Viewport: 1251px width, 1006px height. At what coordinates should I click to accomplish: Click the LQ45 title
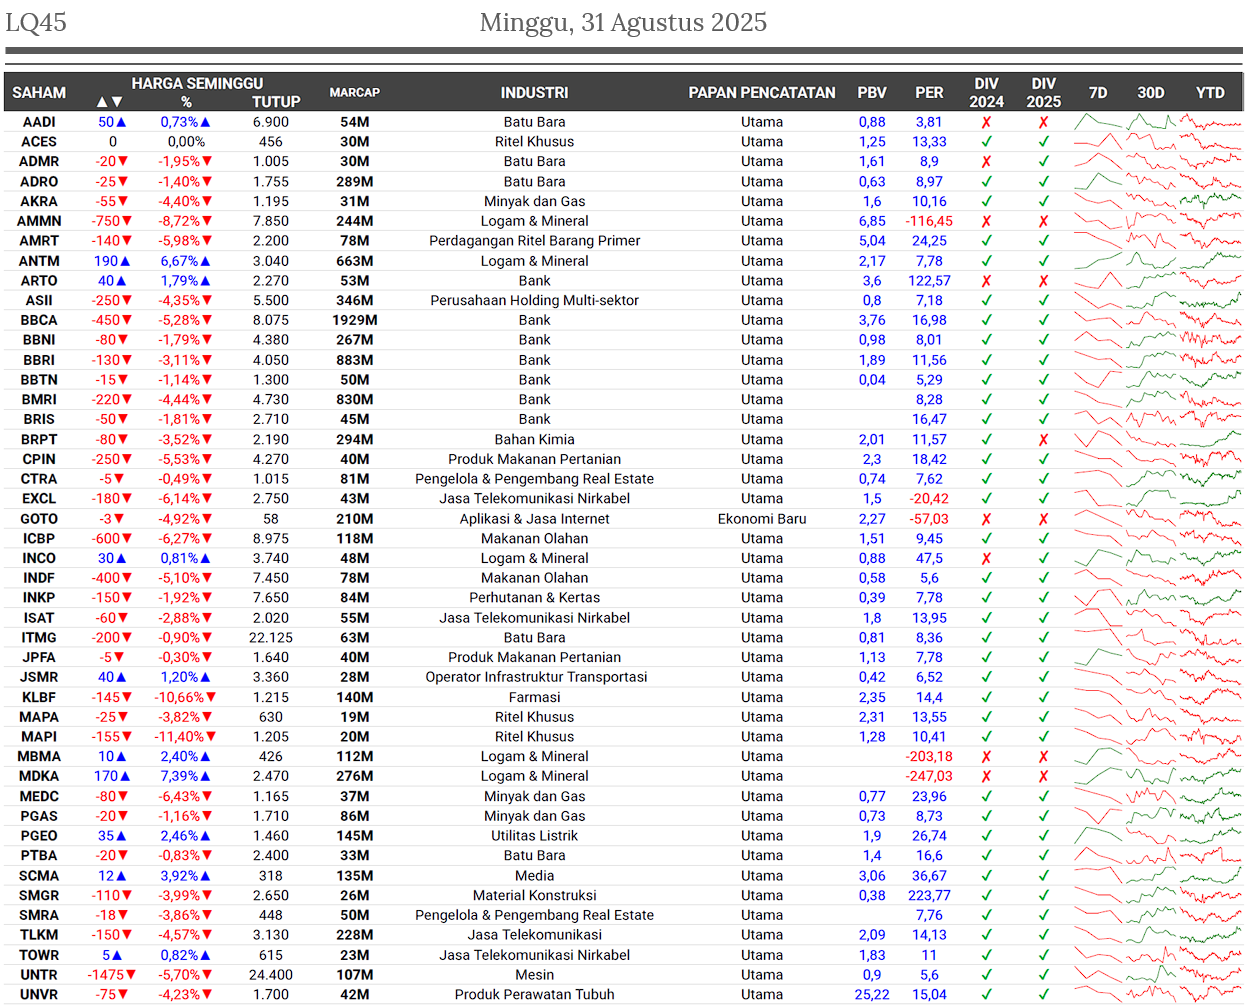(x=36, y=22)
